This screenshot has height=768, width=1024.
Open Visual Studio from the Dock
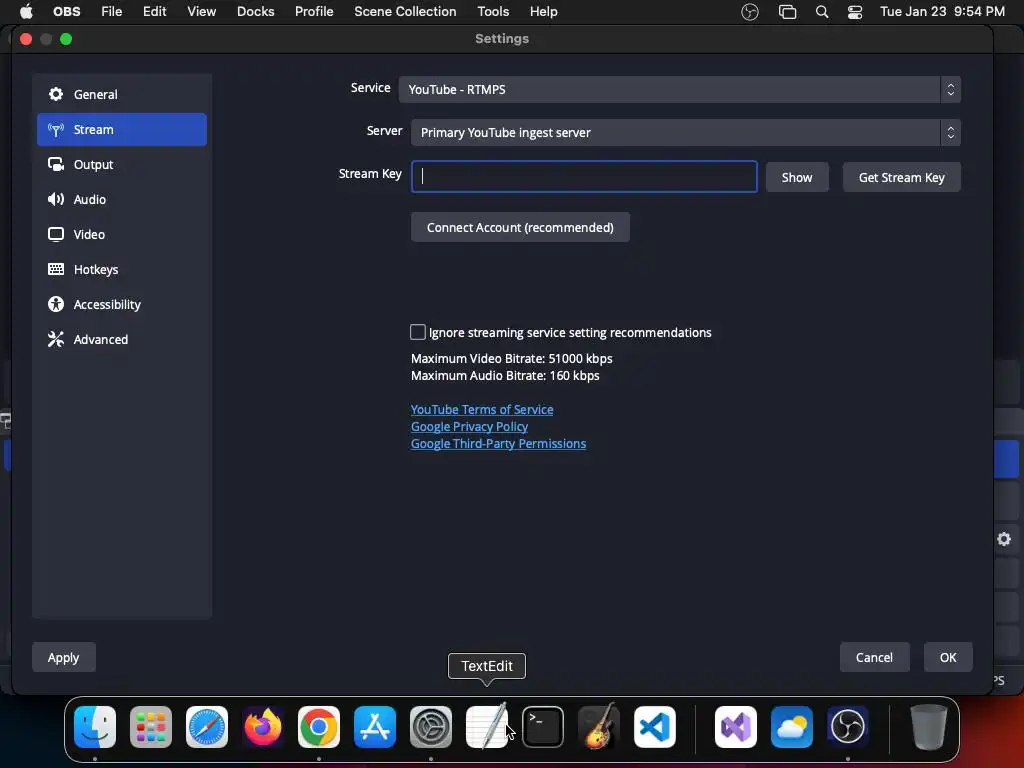pos(736,726)
